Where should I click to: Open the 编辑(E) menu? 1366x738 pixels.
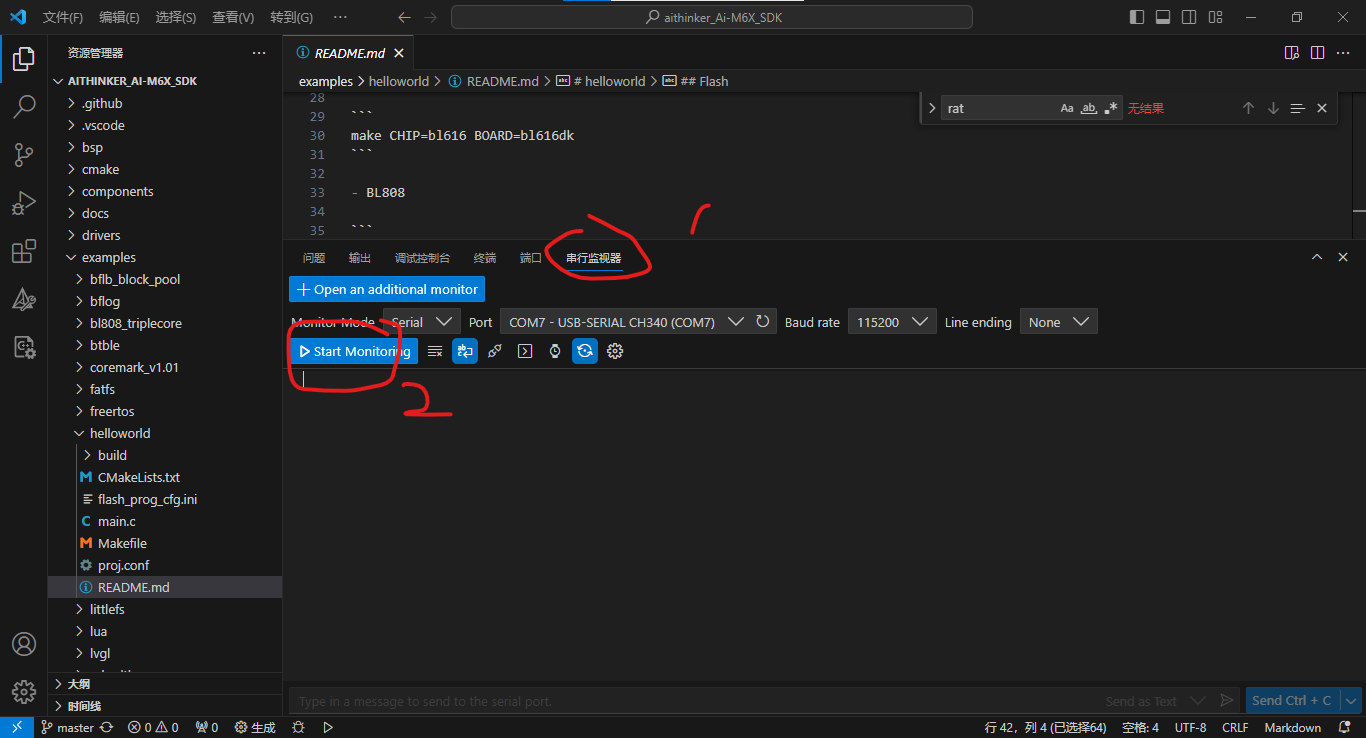click(x=120, y=17)
